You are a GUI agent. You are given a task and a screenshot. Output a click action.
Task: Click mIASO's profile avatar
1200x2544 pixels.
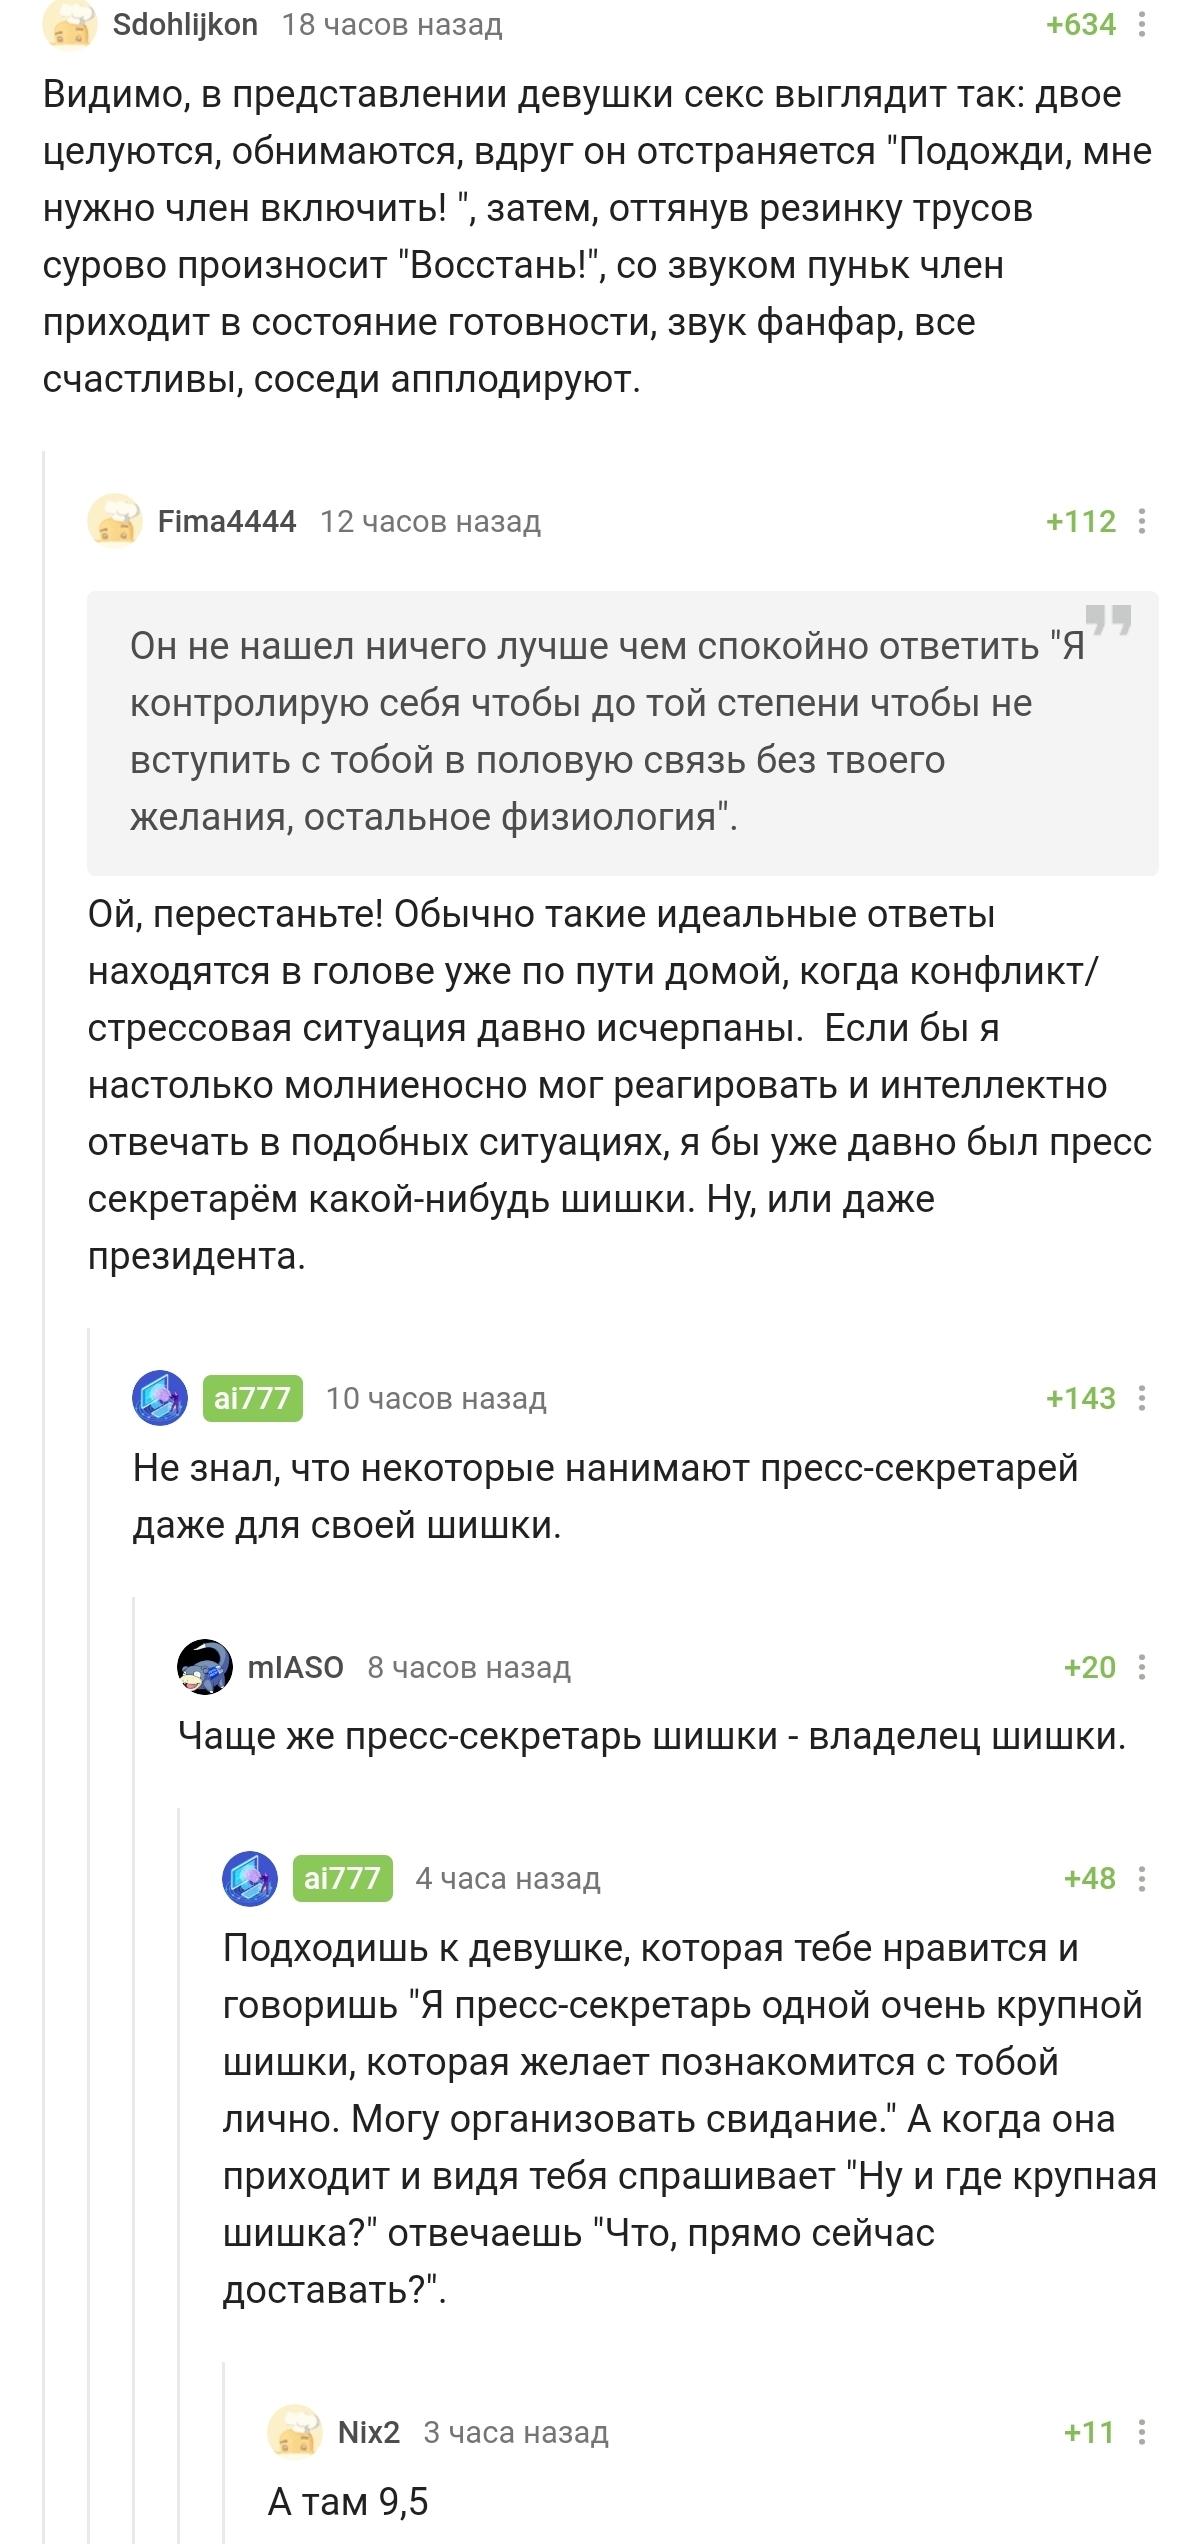(x=205, y=1667)
